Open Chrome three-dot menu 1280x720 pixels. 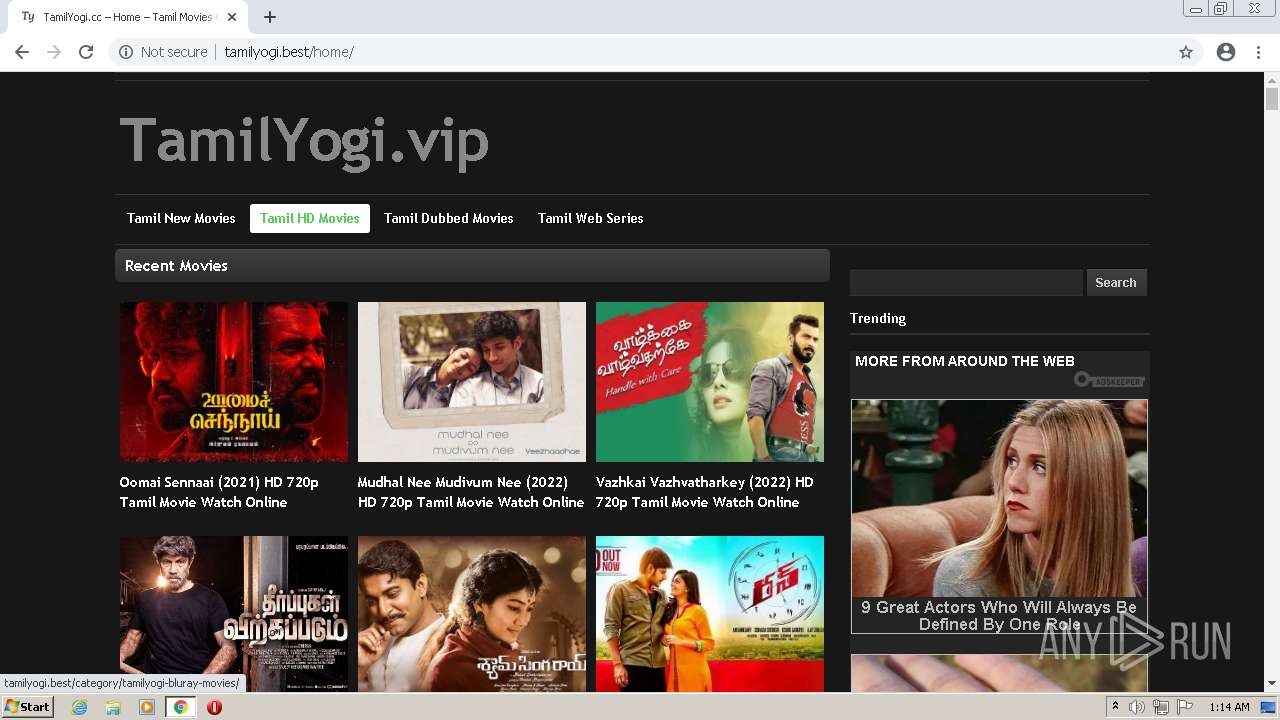click(1258, 52)
